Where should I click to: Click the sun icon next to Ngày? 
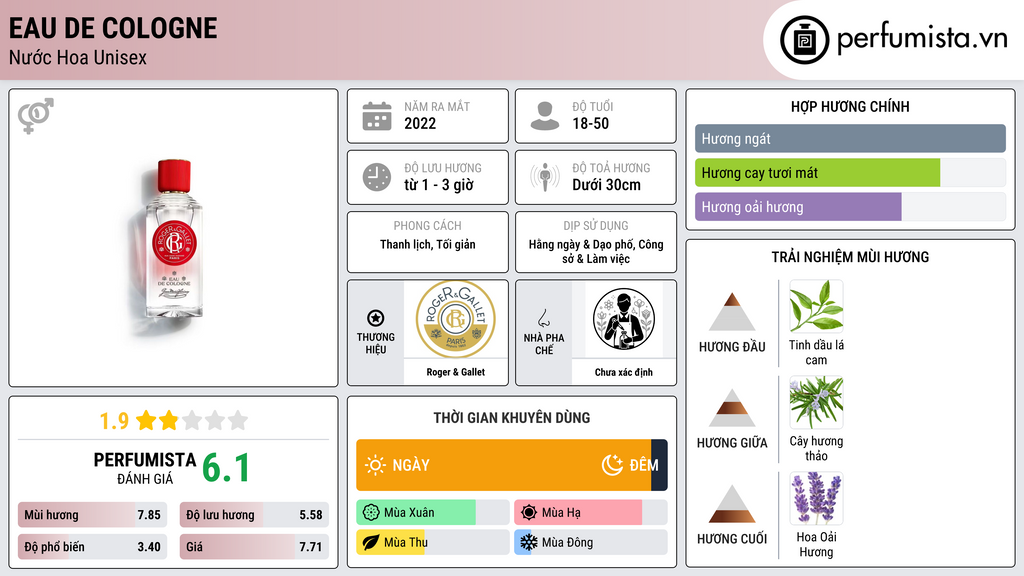tap(375, 465)
